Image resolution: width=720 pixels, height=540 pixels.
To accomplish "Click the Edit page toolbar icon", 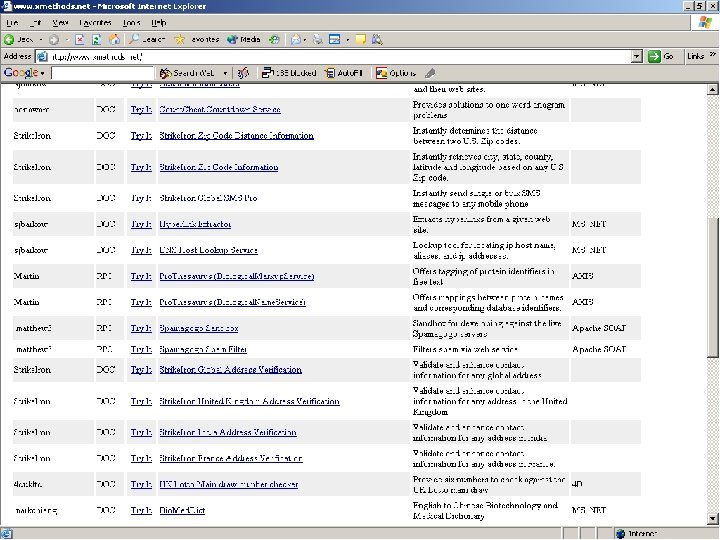I will click(335, 39).
